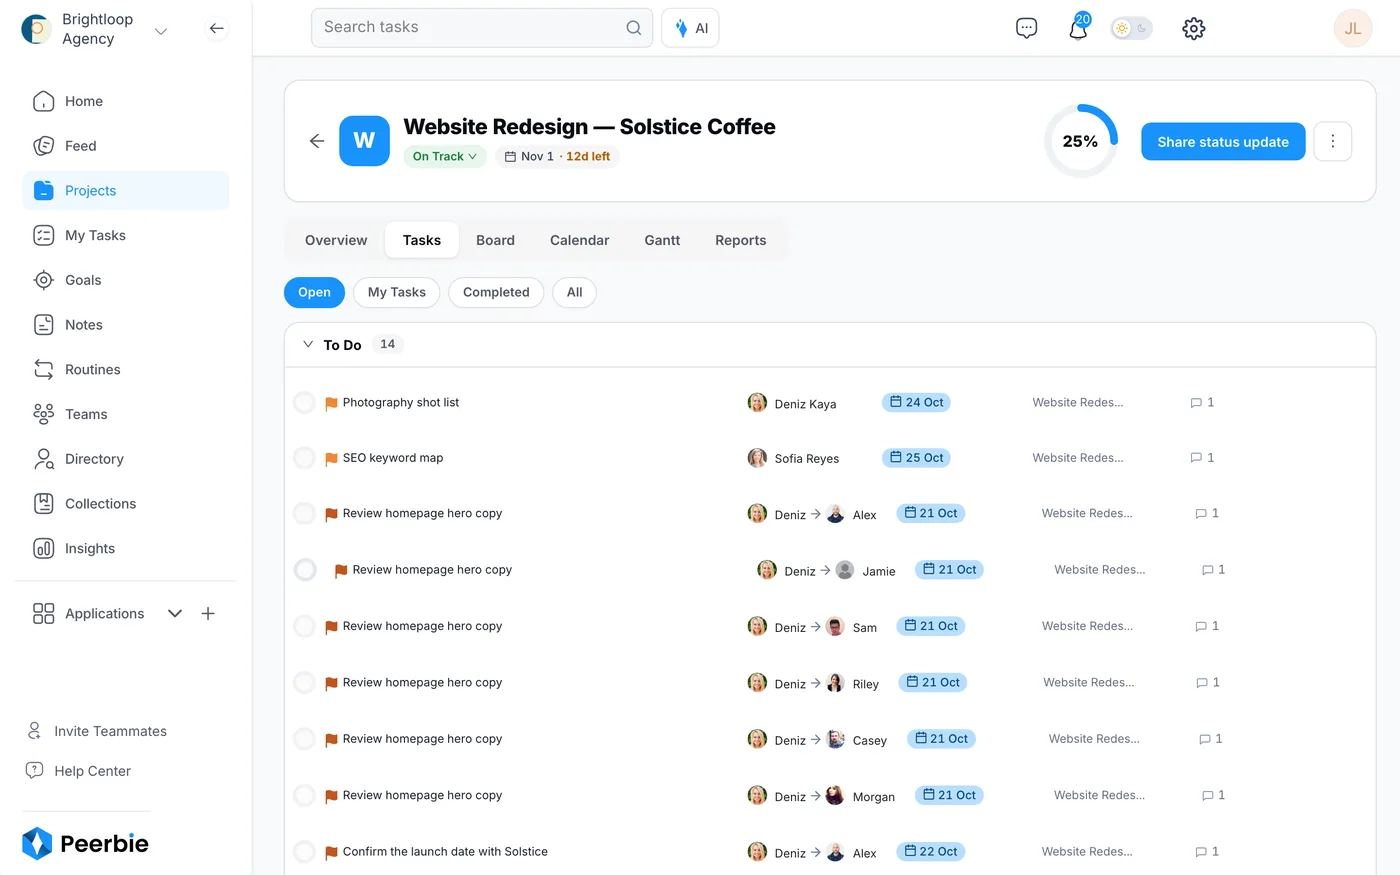Filter by Completed tasks
Viewport: 1400px width, 875px height.
(496, 292)
